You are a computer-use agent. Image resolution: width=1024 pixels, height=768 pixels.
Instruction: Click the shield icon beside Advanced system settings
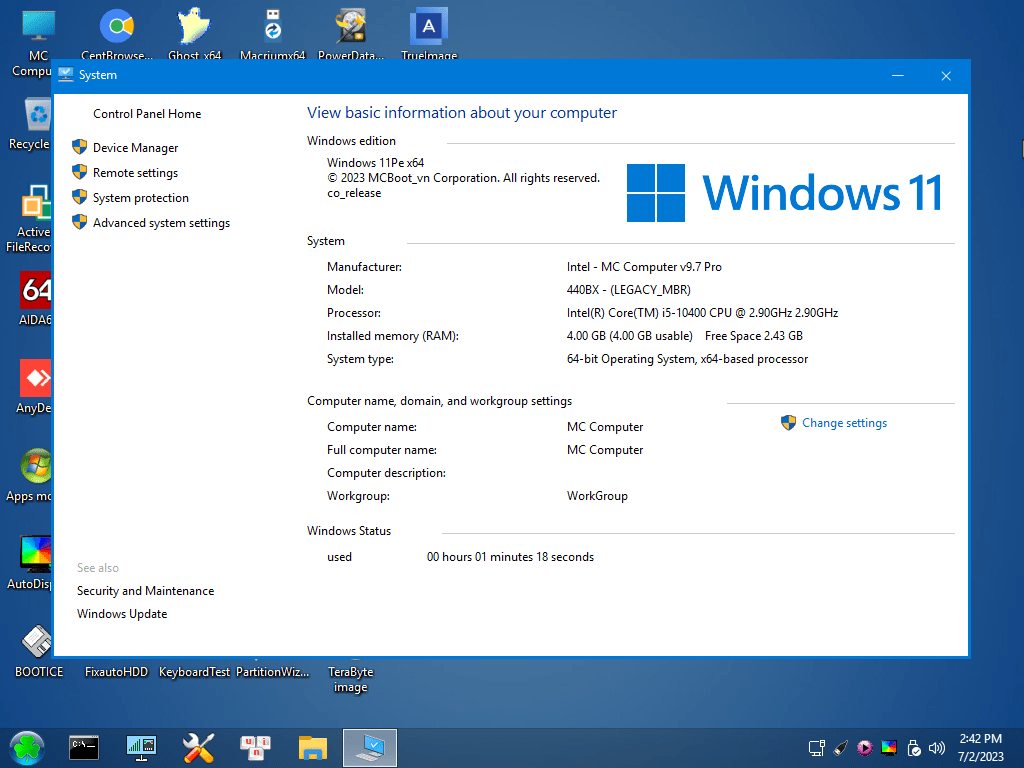(x=80, y=222)
